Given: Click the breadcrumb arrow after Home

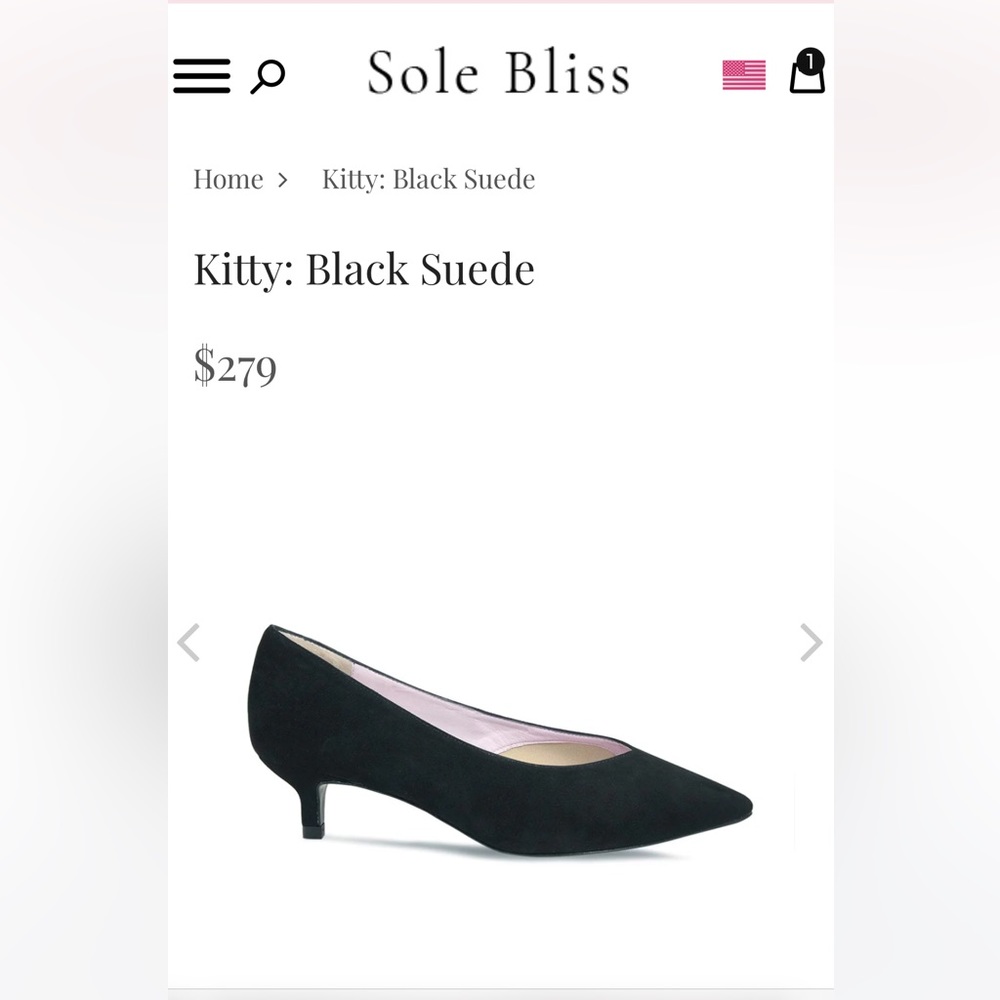Looking at the screenshot, I should 282,179.
